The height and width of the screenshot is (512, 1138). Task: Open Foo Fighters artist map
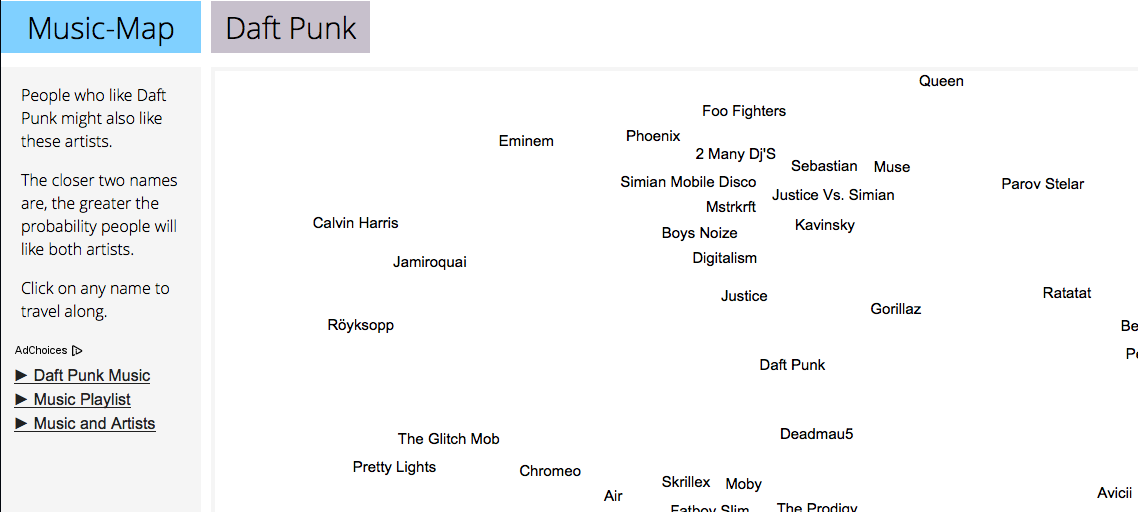(x=744, y=111)
